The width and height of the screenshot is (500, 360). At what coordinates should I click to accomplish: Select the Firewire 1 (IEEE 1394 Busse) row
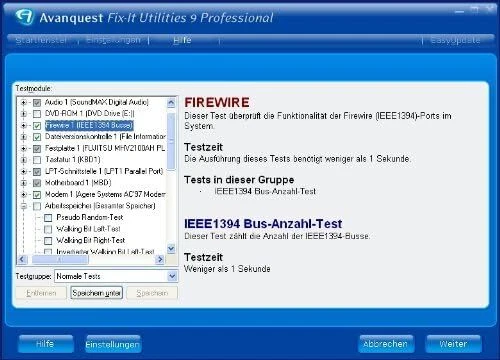click(89, 125)
